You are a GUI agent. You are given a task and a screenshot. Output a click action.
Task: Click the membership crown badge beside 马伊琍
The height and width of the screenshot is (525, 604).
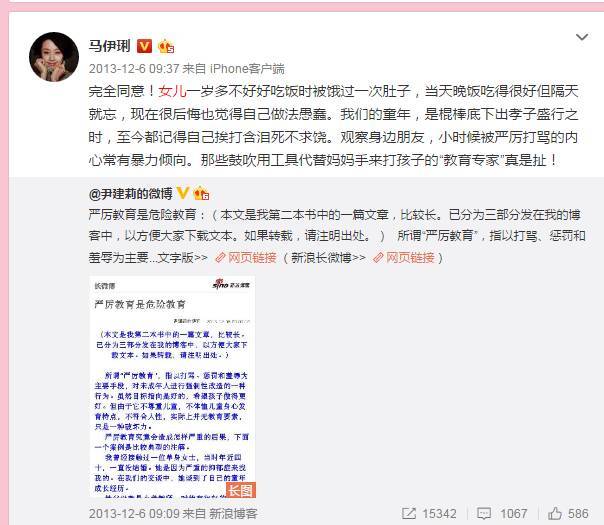pyautogui.click(x=166, y=46)
